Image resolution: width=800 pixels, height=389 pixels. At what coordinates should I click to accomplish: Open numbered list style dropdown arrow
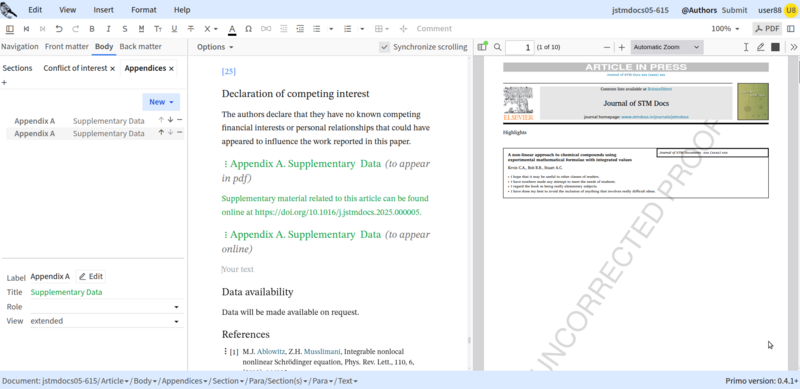click(x=362, y=29)
